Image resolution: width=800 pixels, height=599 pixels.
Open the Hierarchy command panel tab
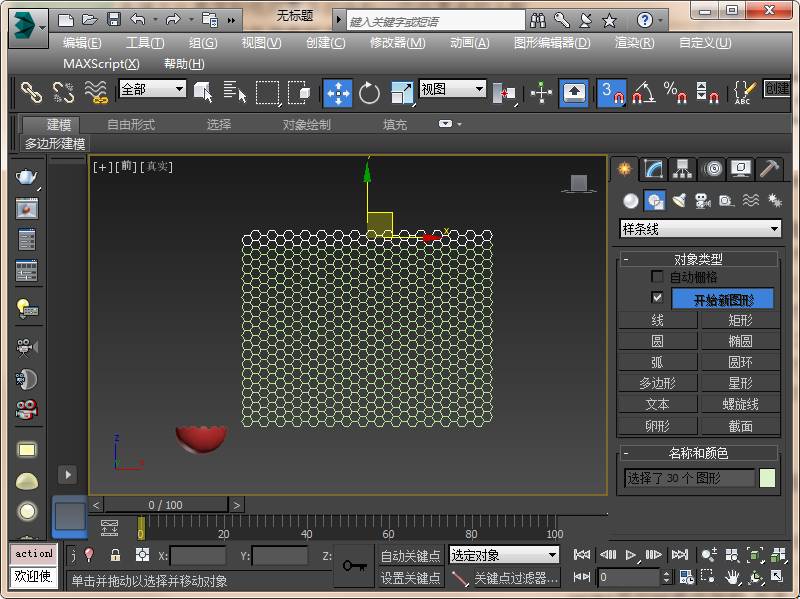point(683,168)
